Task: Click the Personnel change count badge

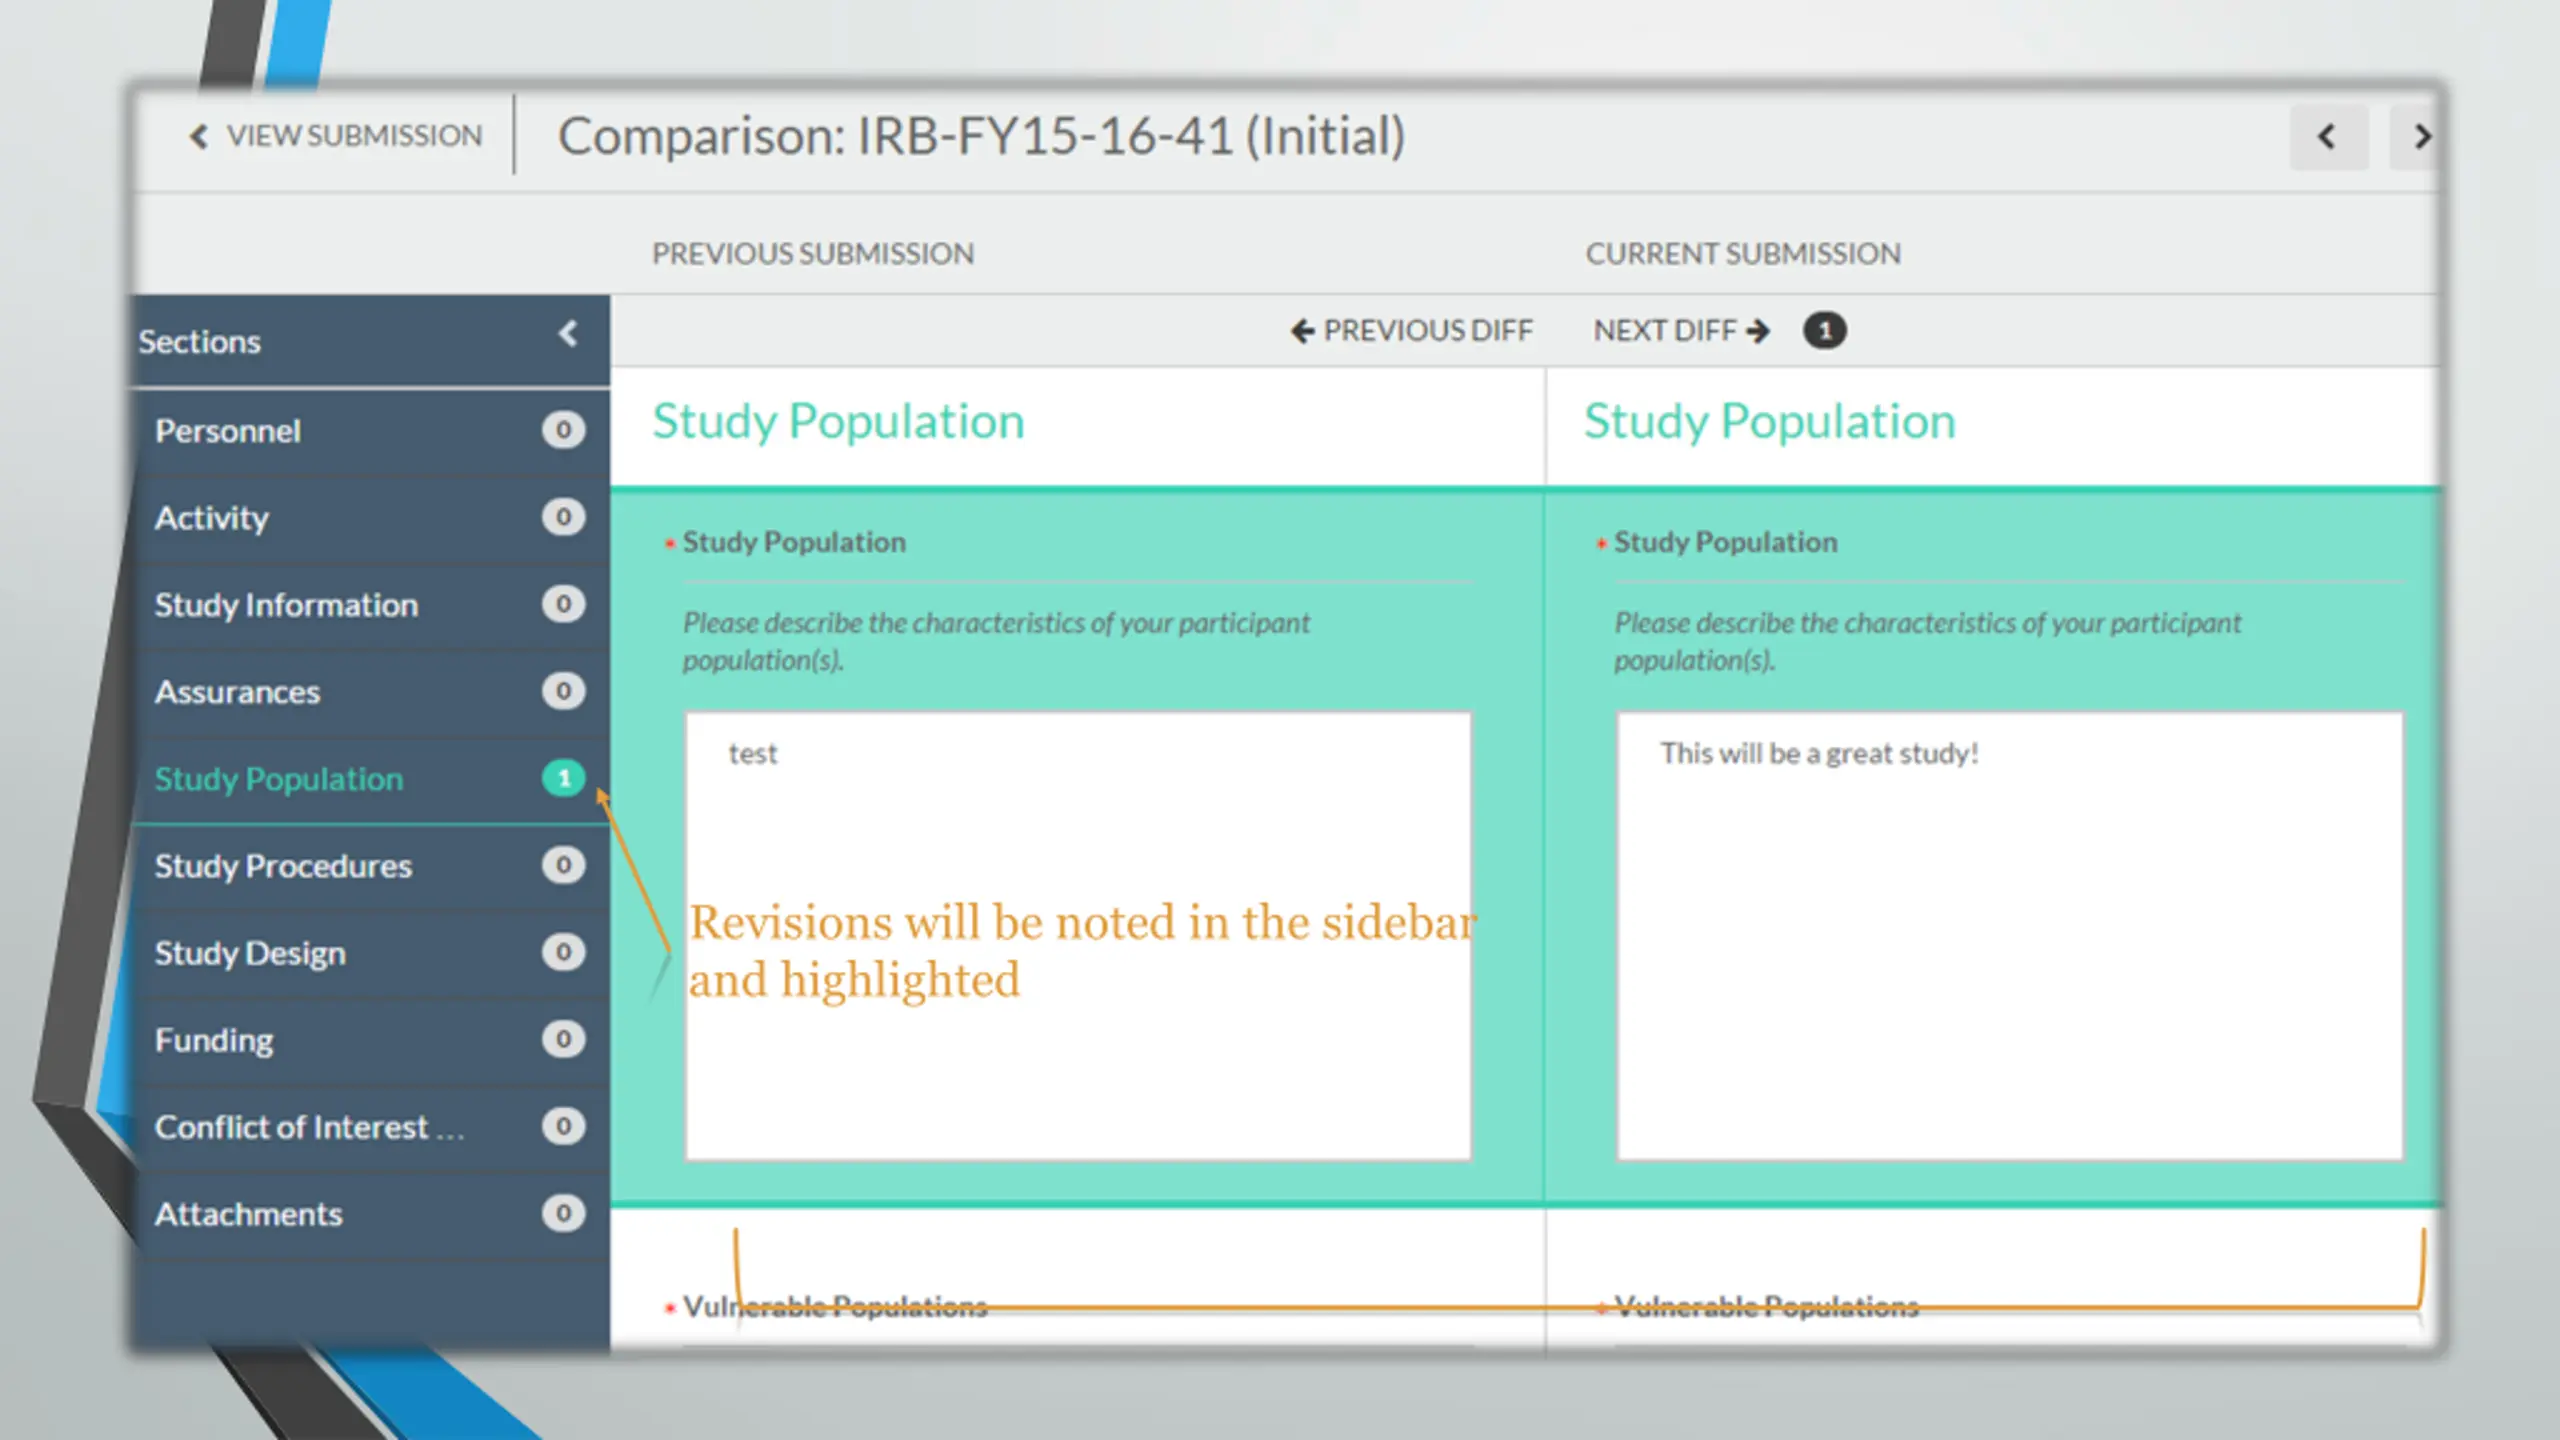Action: [x=563, y=430]
